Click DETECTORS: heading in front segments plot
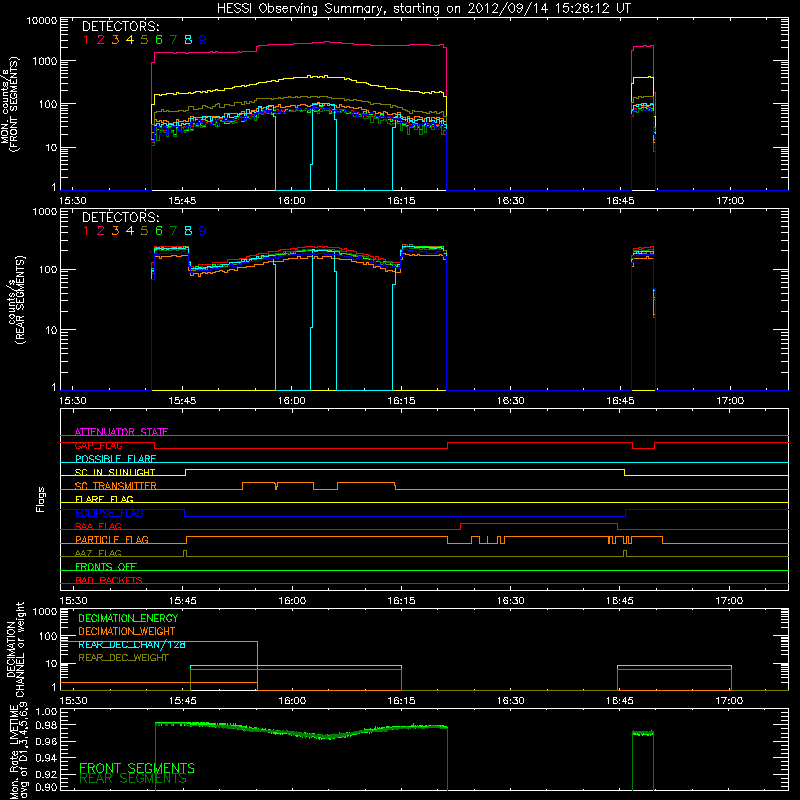 pyautogui.click(x=121, y=27)
